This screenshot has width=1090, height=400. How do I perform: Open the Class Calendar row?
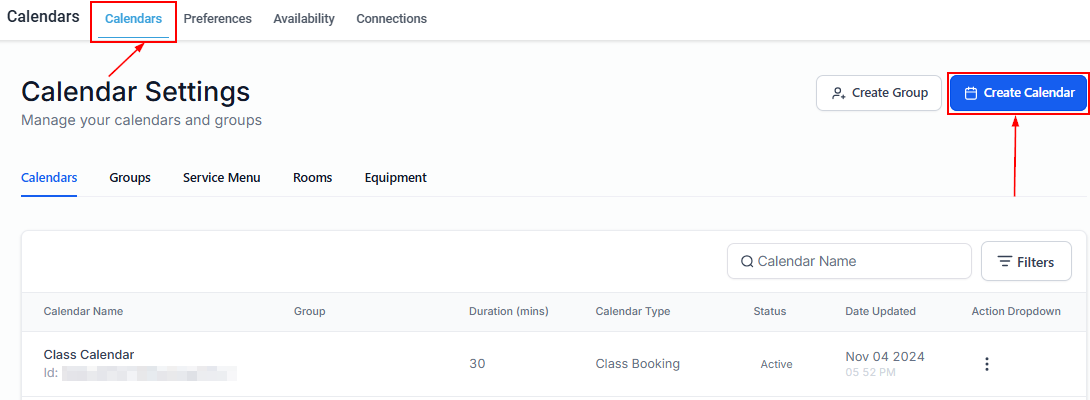(89, 355)
